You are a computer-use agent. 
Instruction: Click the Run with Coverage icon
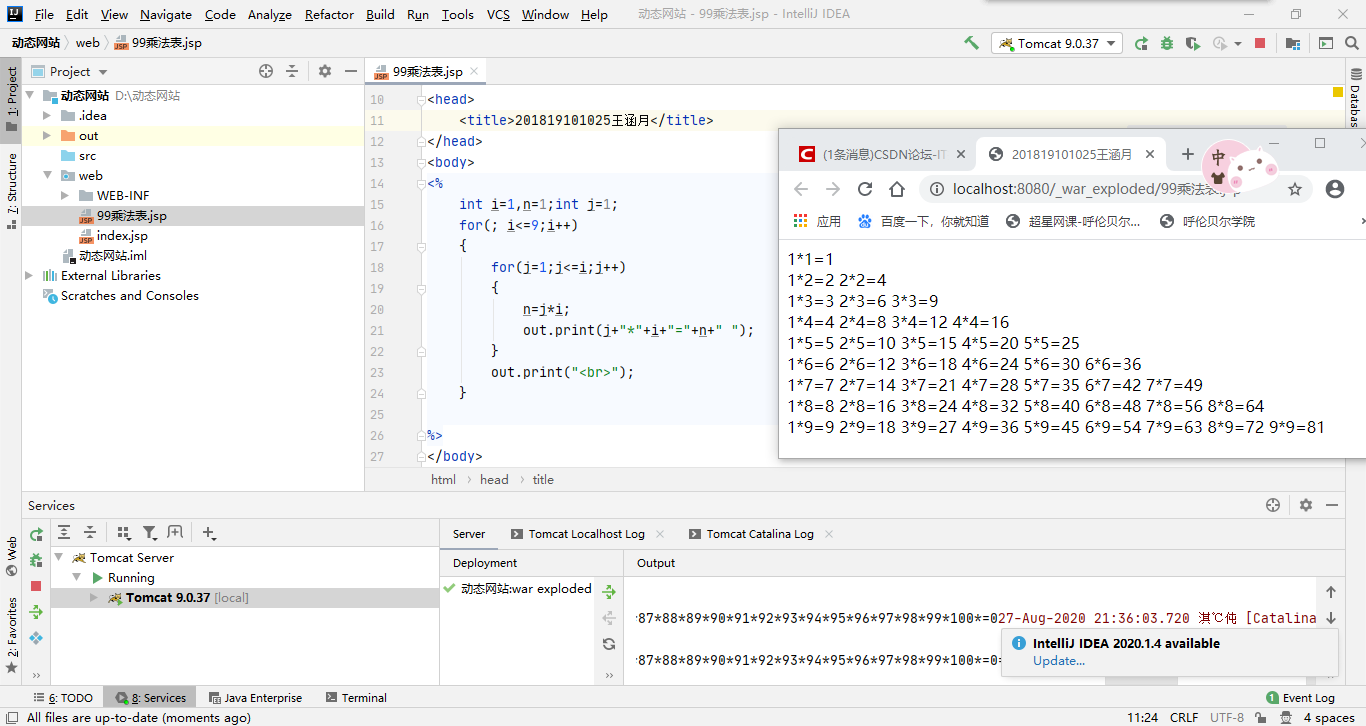1192,43
